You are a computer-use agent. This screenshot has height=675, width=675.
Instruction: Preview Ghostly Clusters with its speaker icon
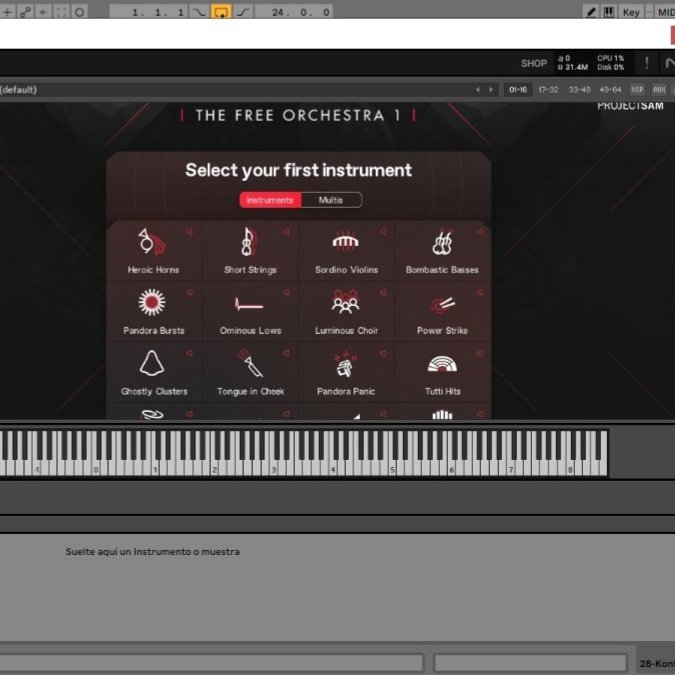[x=189, y=353]
